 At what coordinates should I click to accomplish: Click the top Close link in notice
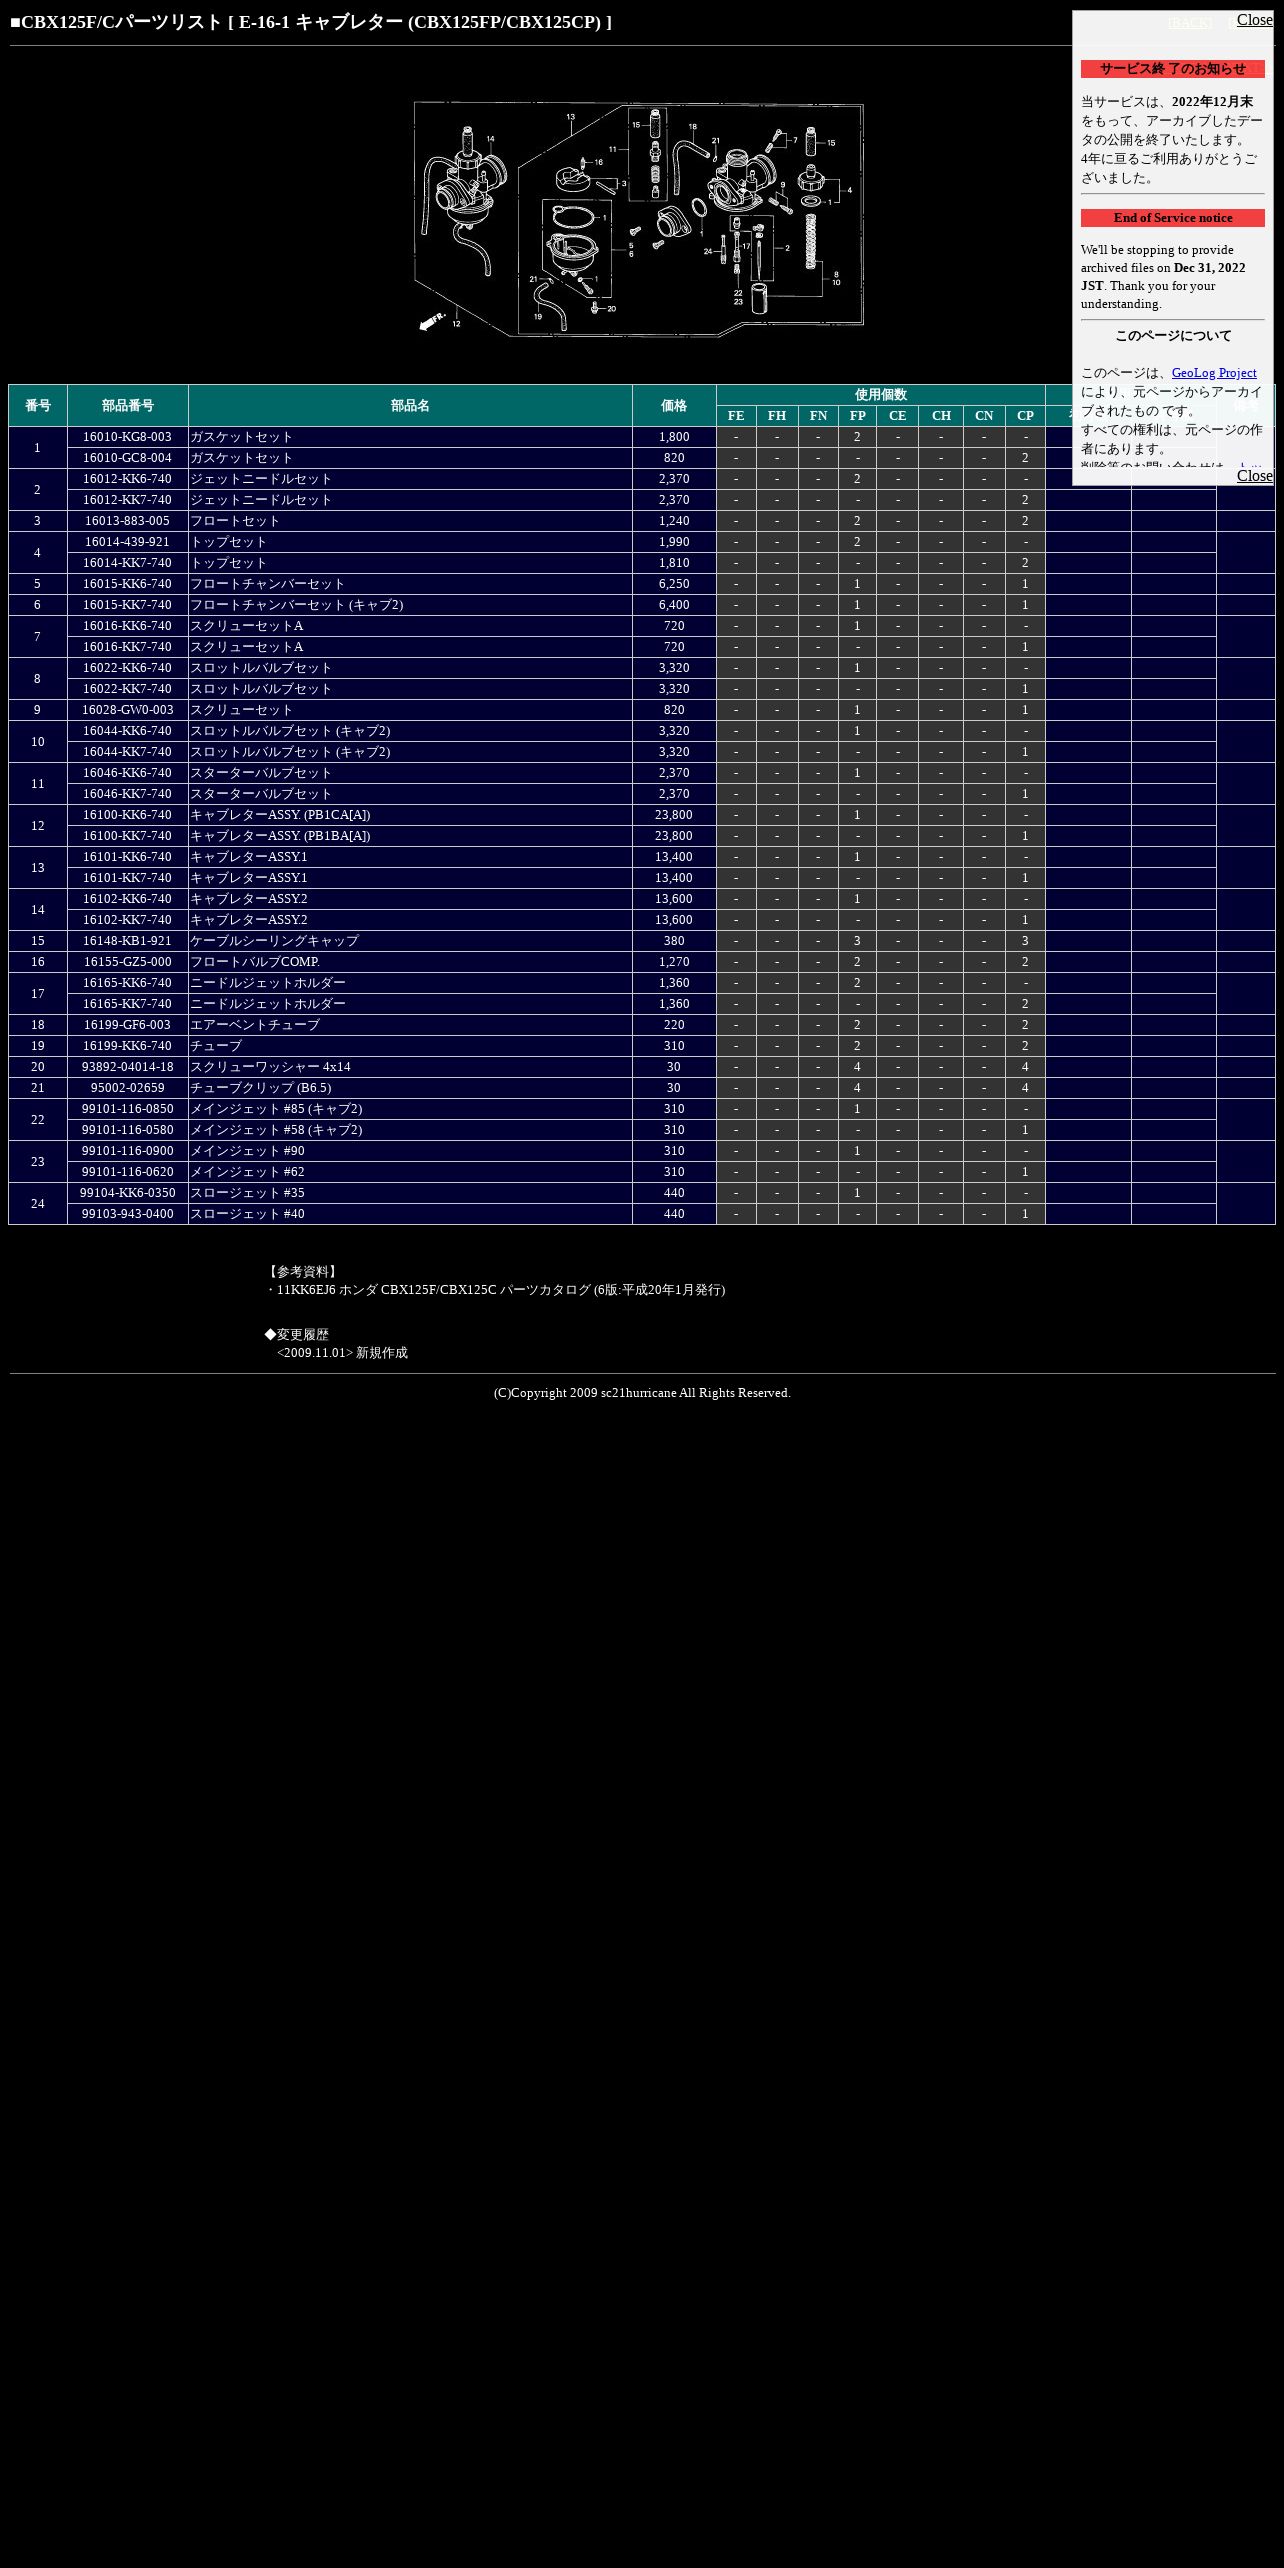(x=1254, y=20)
